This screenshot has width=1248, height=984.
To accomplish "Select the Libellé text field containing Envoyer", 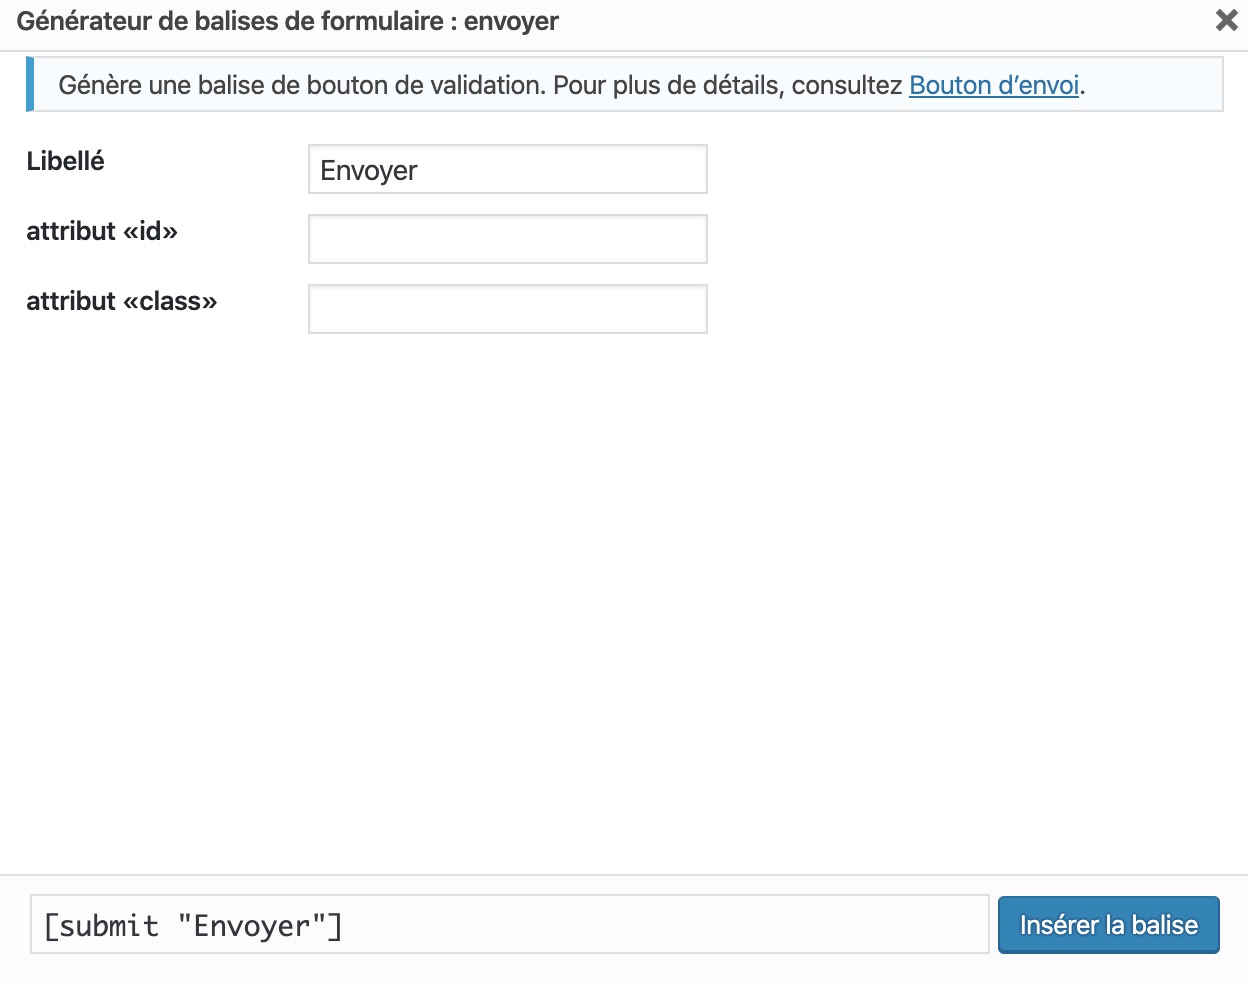I will click(x=507, y=169).
